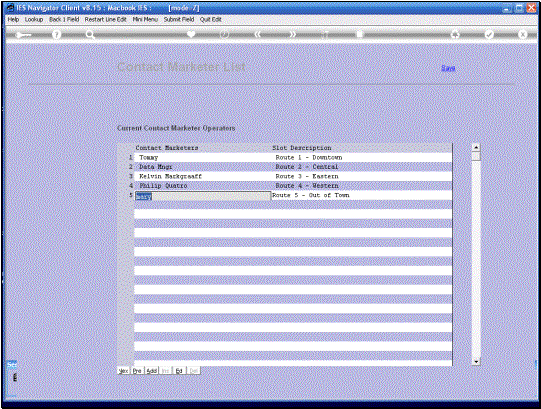541x409 pixels.
Task: Choose Submit Field from menu bar
Action: point(179,19)
